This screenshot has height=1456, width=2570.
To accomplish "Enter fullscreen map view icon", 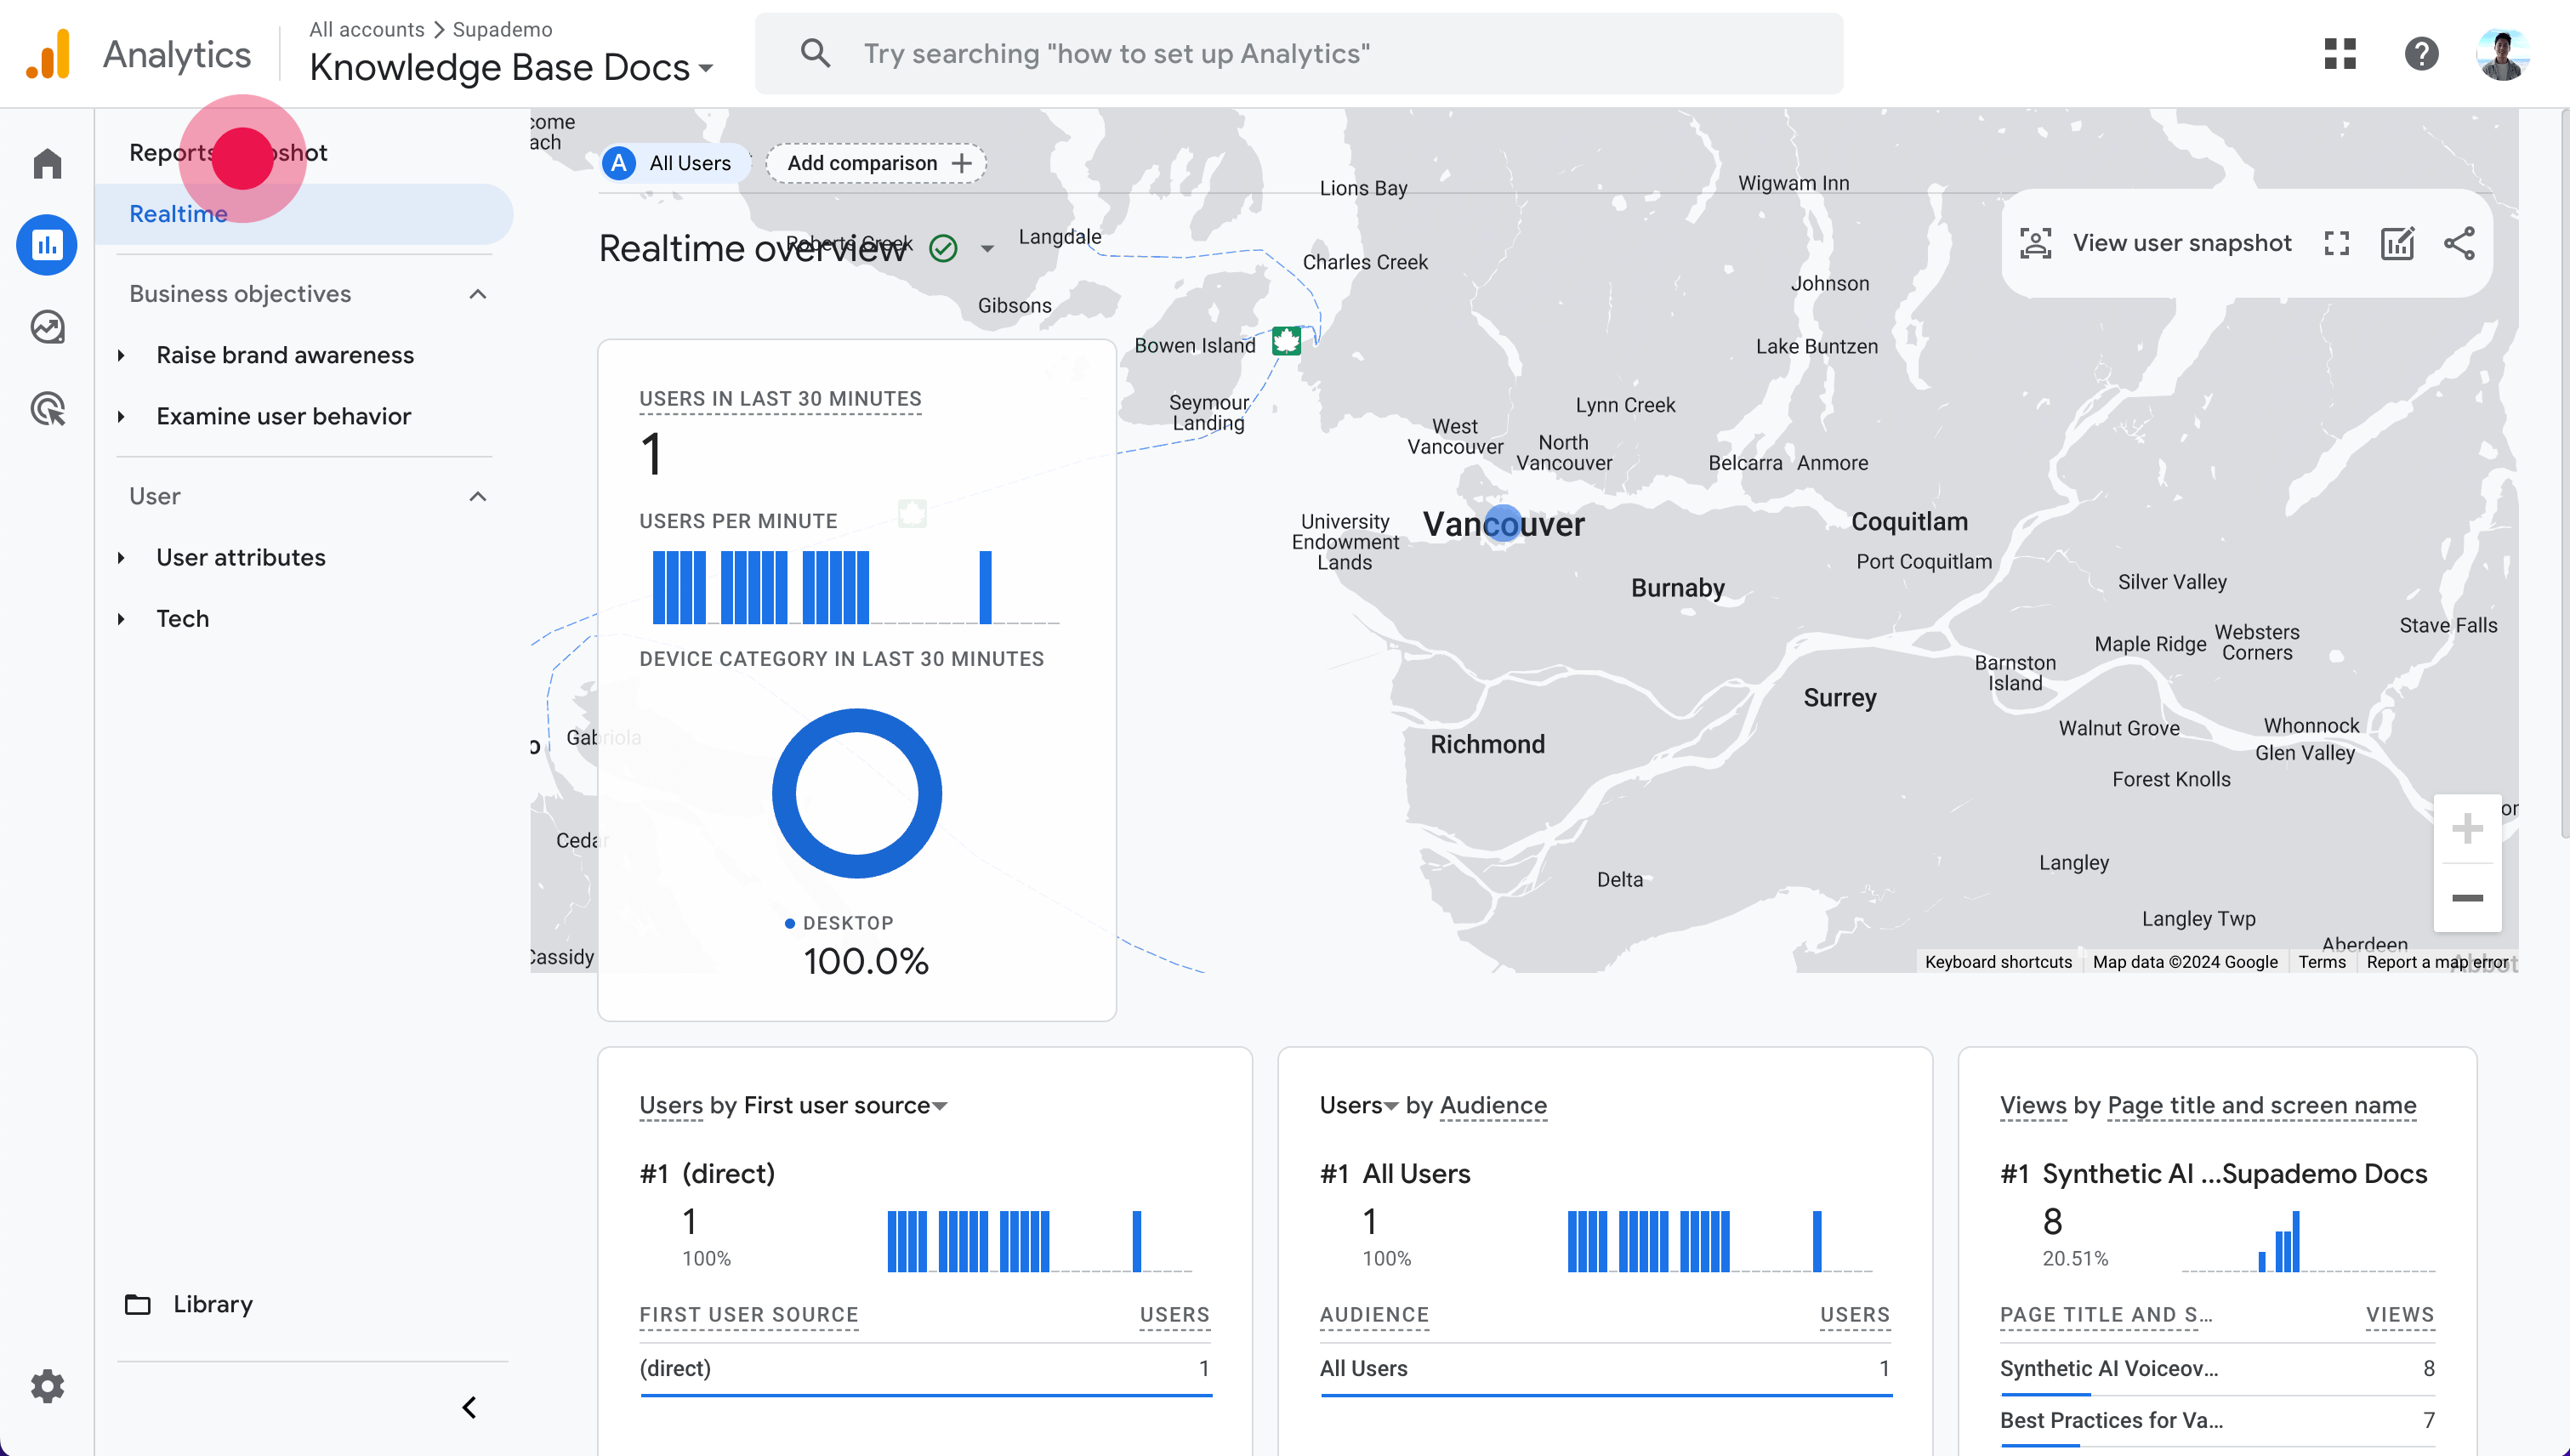I will 2336,243.
